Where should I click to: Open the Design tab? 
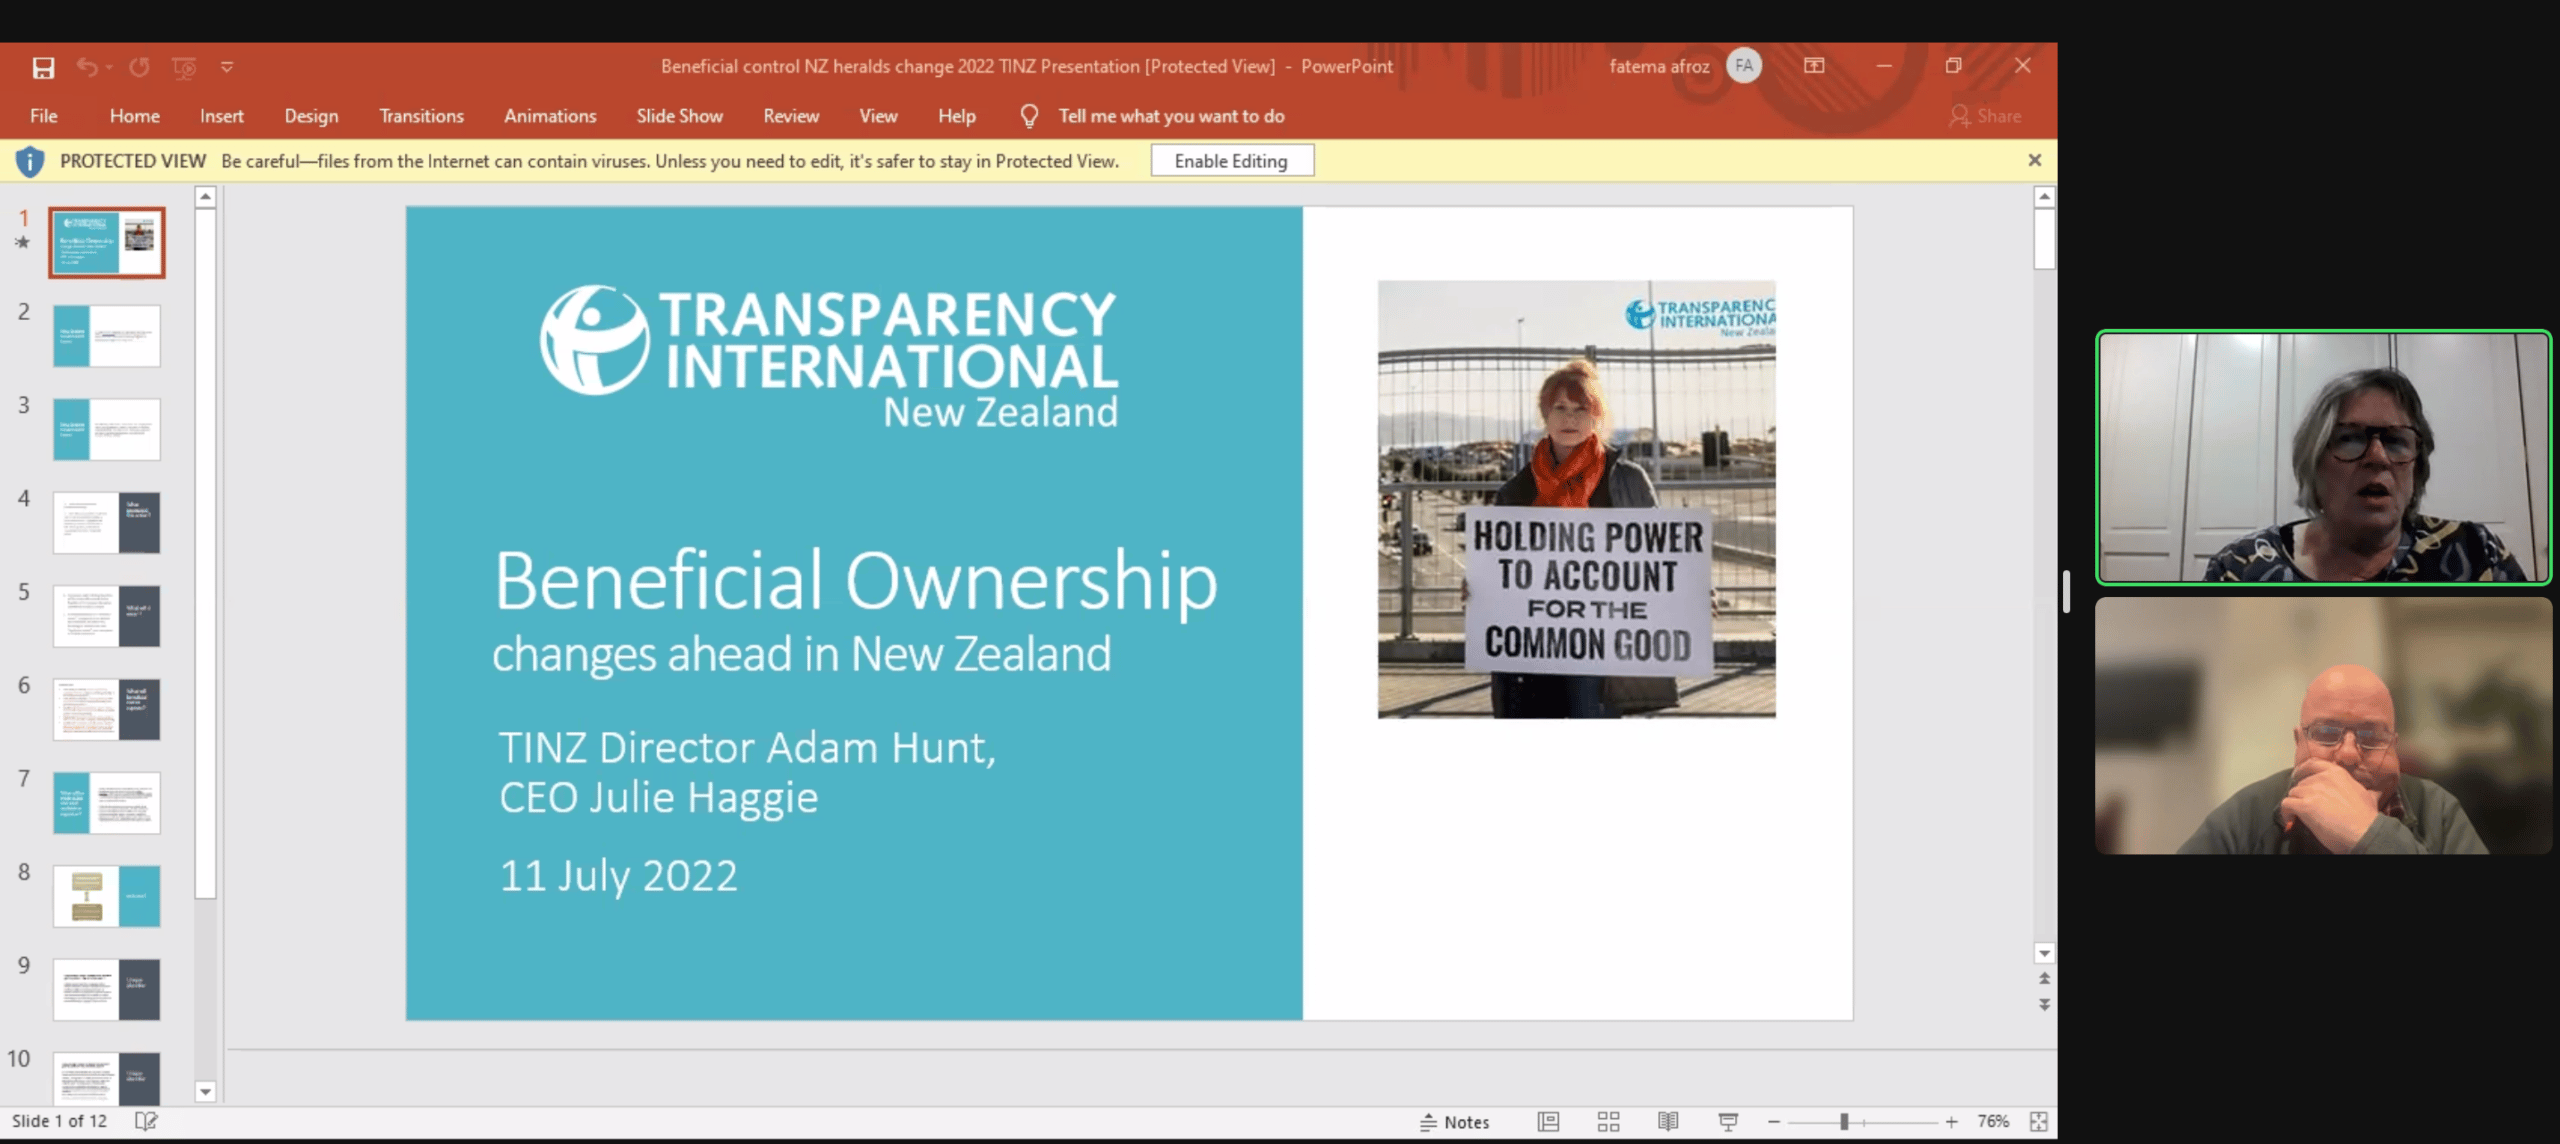click(x=311, y=116)
